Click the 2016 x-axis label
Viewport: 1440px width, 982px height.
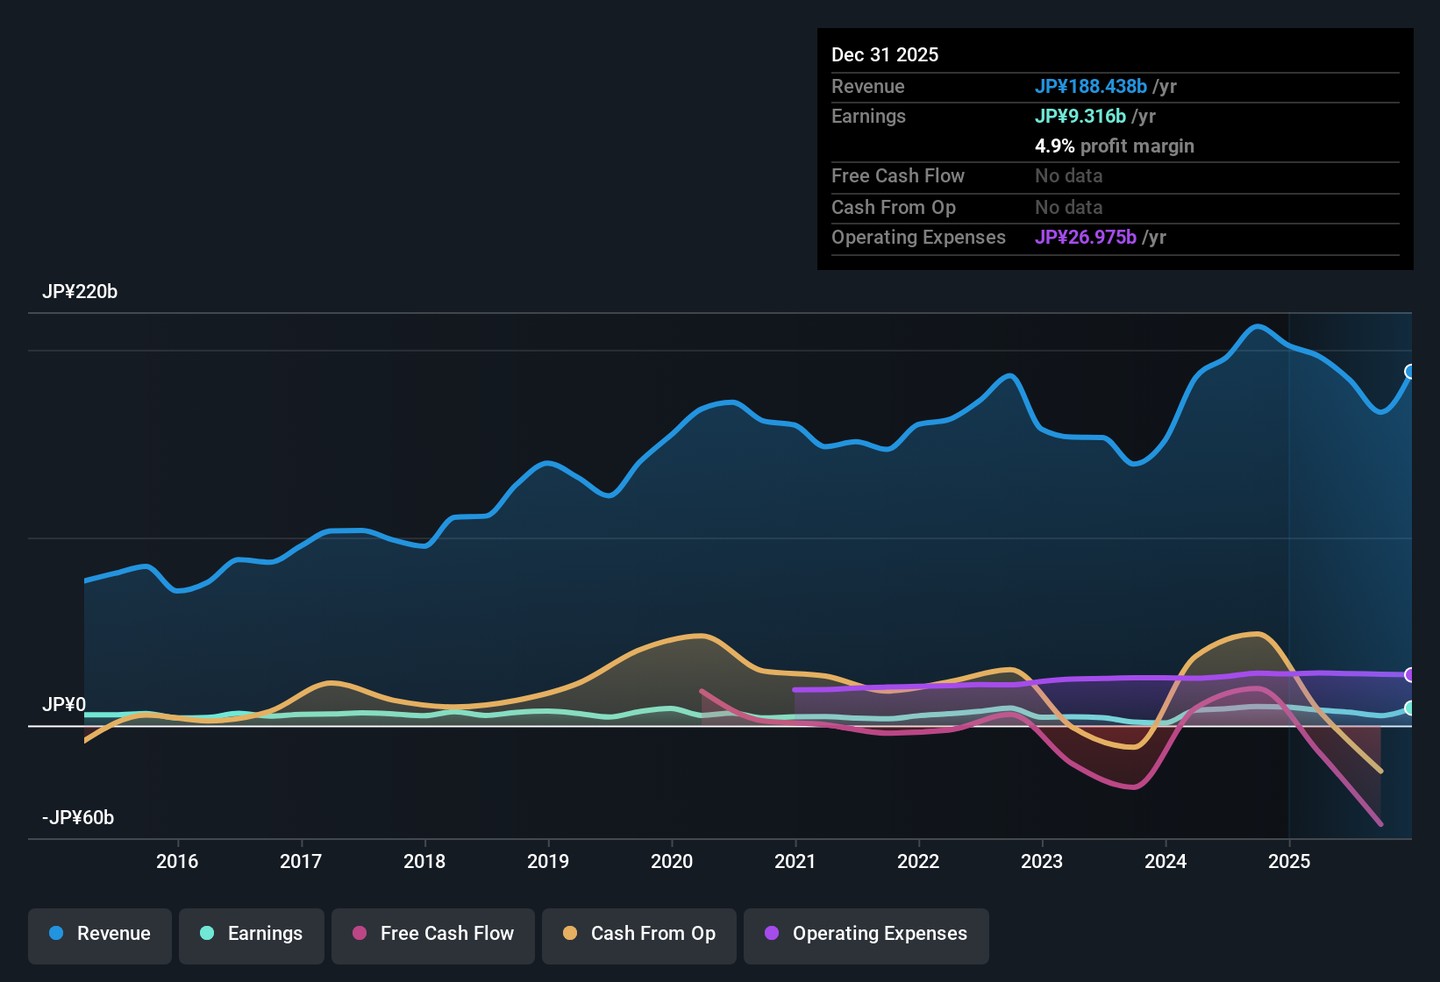click(177, 862)
